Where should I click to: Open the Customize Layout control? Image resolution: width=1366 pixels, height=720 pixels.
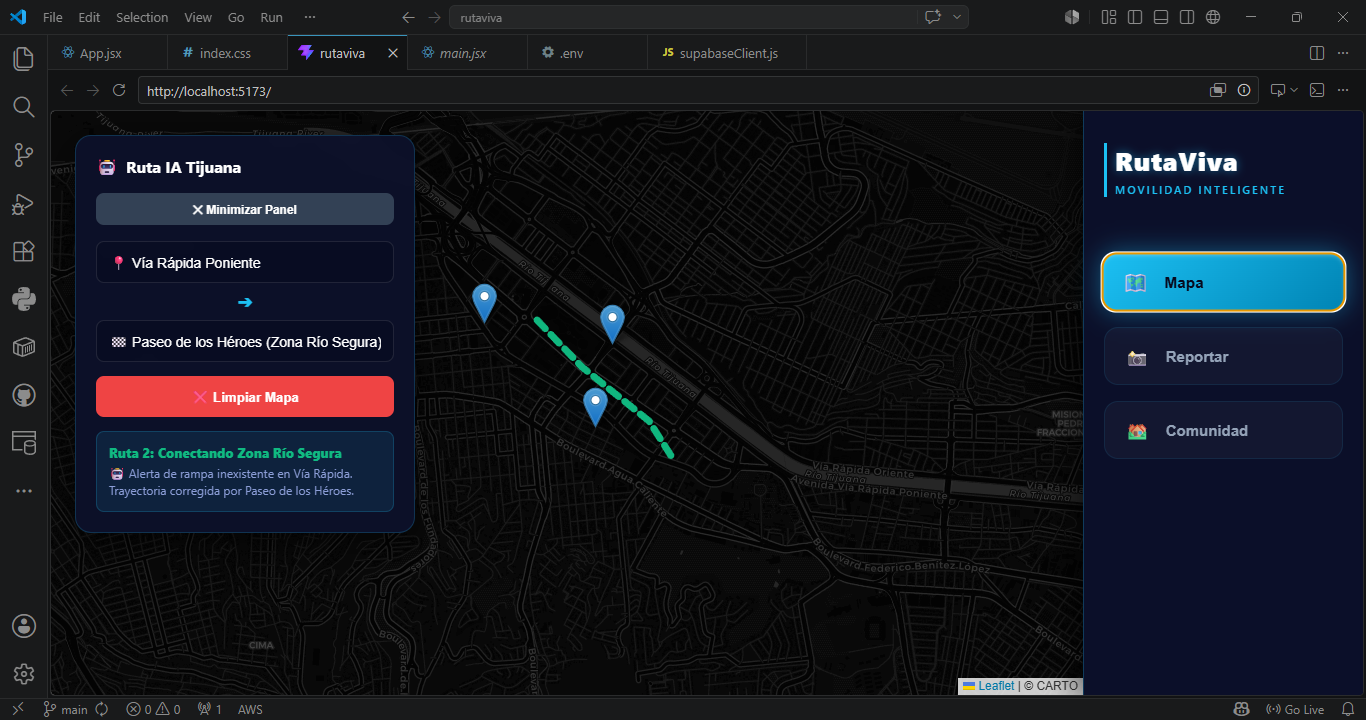pyautogui.click(x=1109, y=17)
